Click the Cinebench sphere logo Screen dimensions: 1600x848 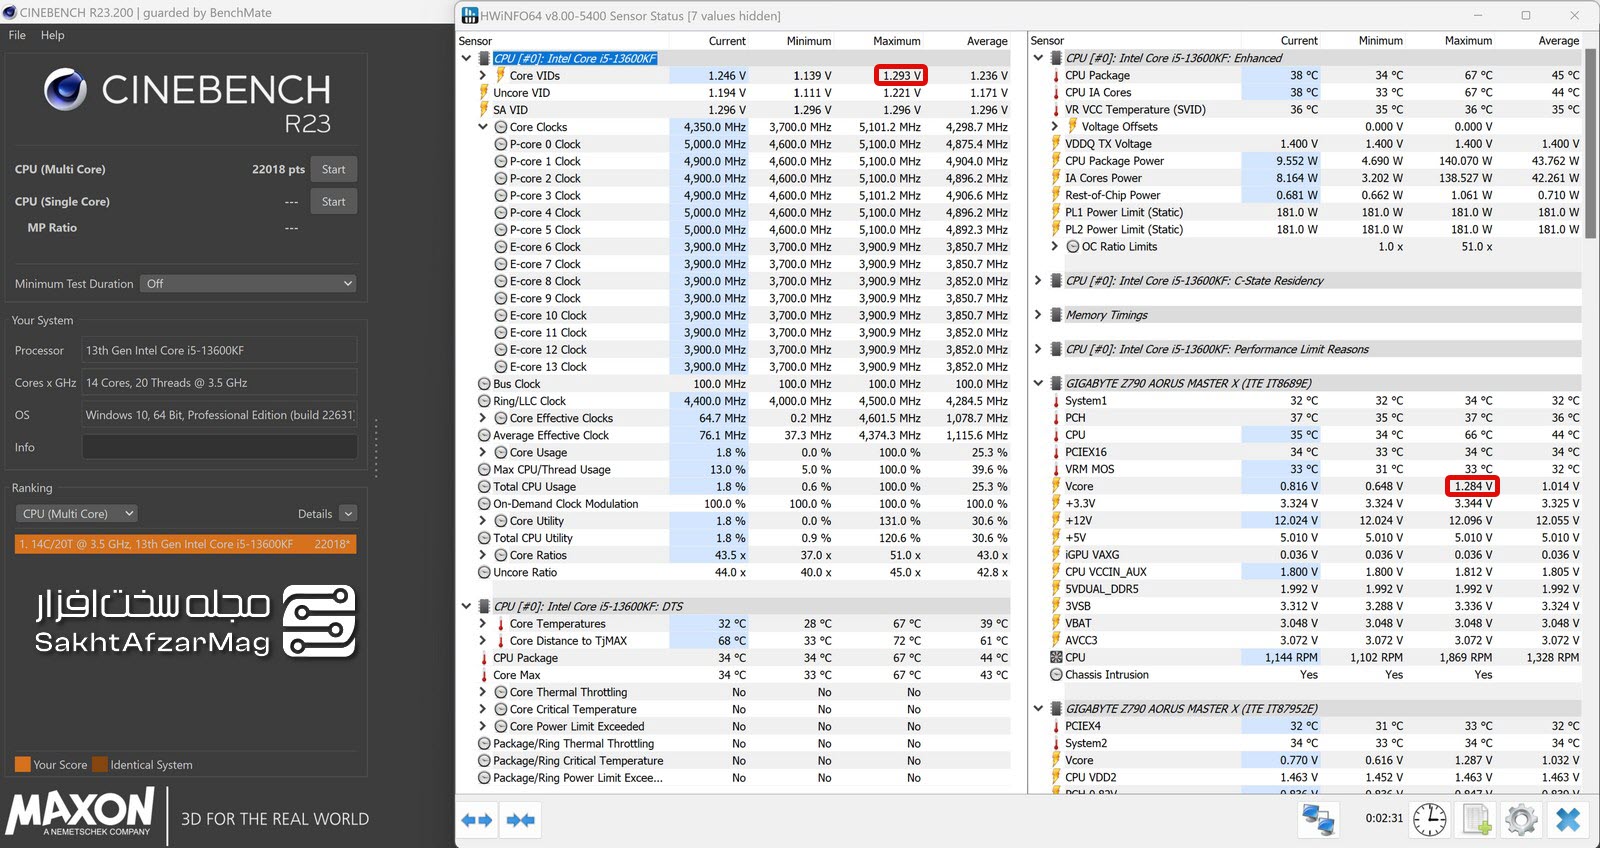(66, 90)
